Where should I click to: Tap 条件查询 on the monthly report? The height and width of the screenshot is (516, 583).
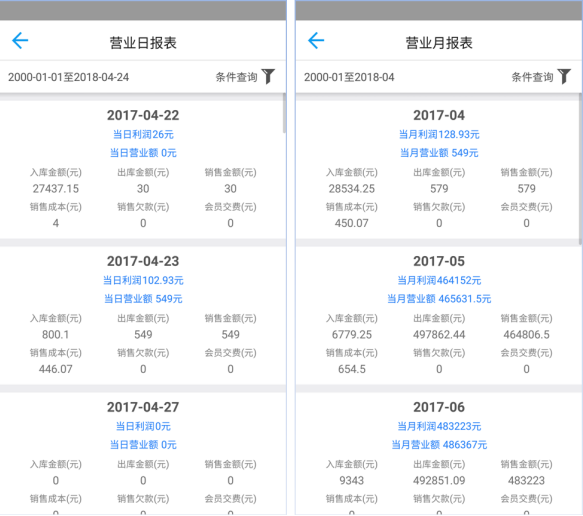[x=532, y=77]
